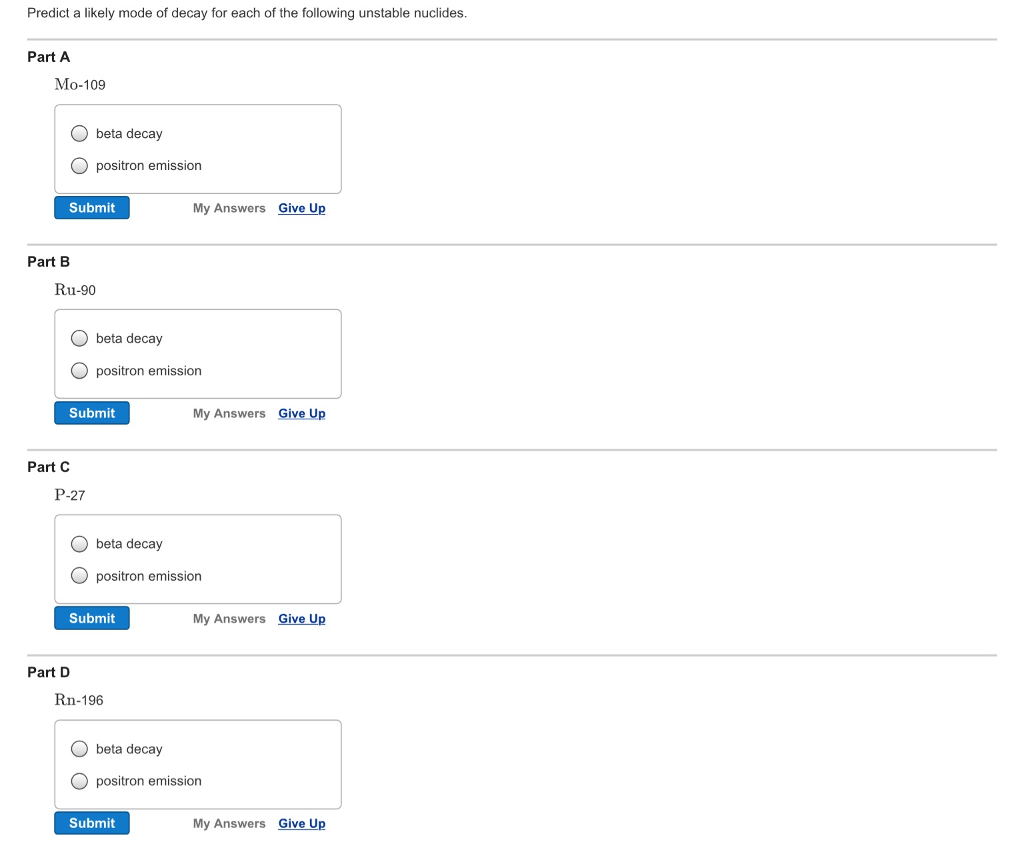
Task: Click Give Up for Part D
Action: point(301,823)
